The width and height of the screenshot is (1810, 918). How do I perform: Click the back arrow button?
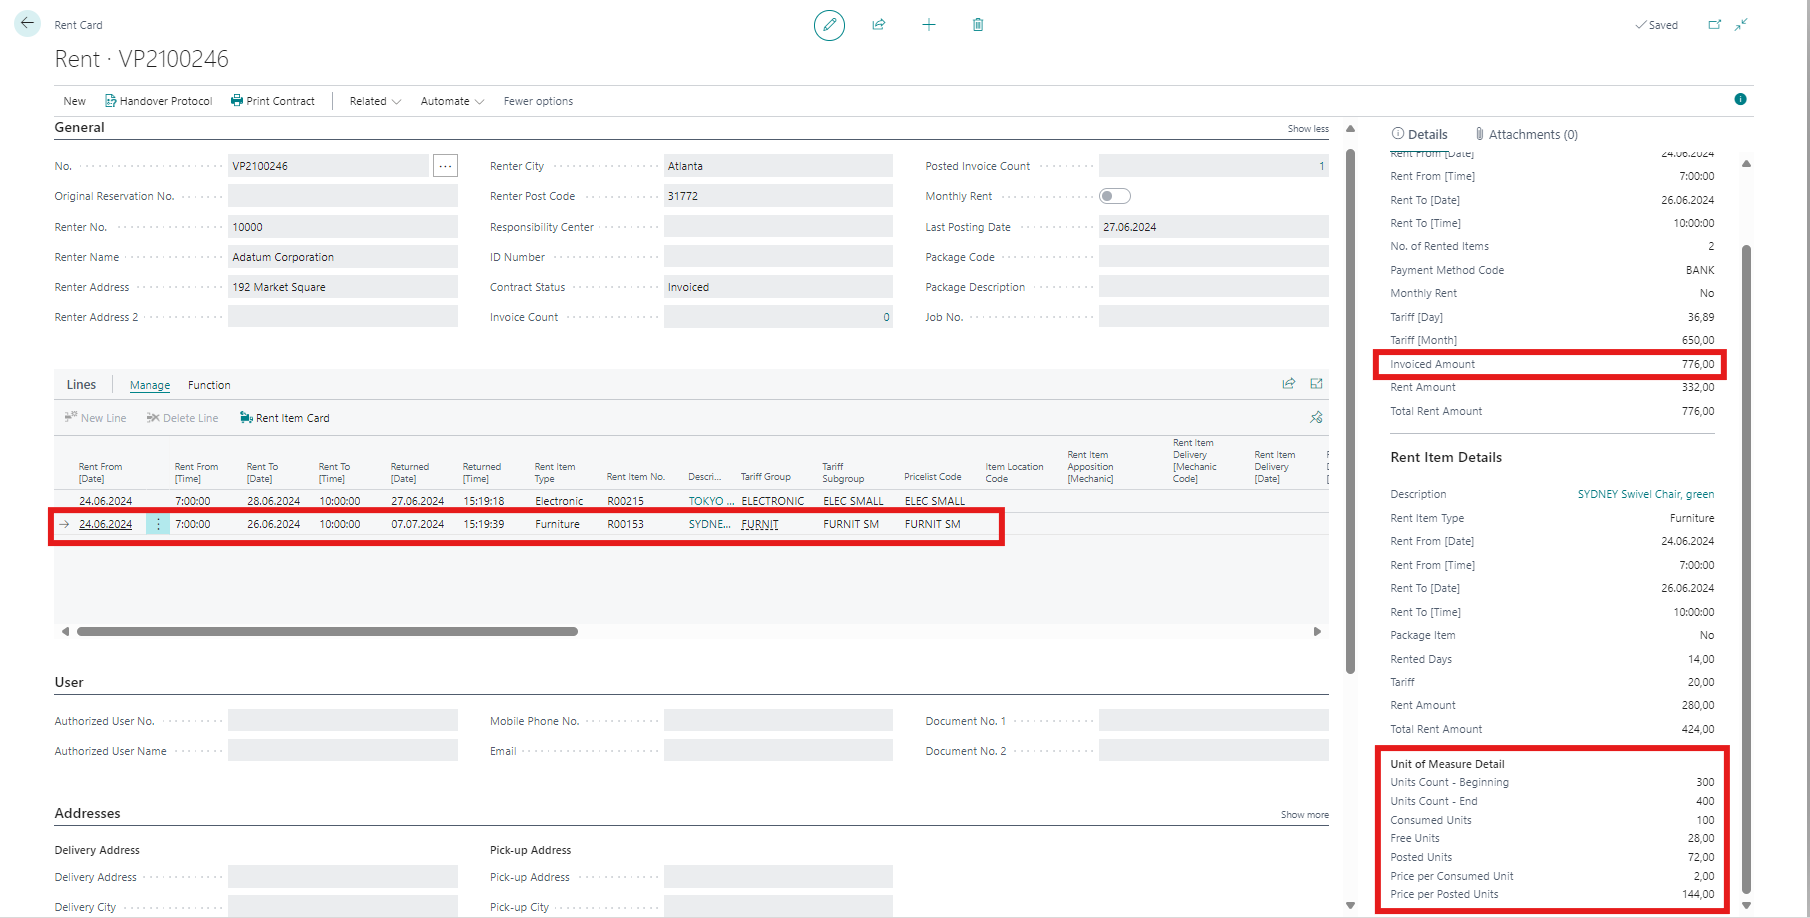[x=27, y=24]
